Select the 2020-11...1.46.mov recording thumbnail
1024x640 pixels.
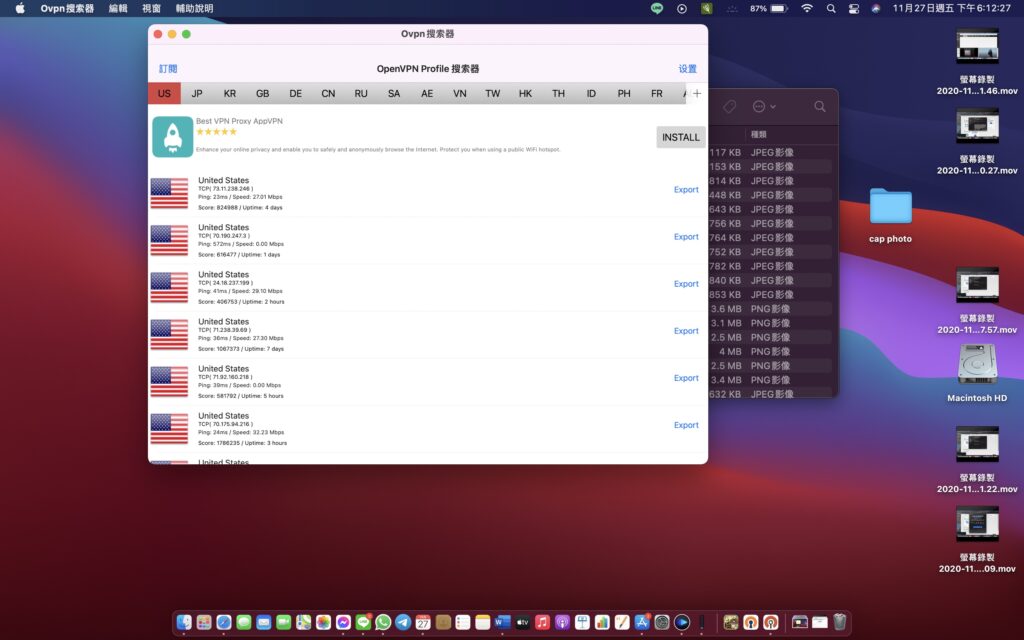point(977,46)
